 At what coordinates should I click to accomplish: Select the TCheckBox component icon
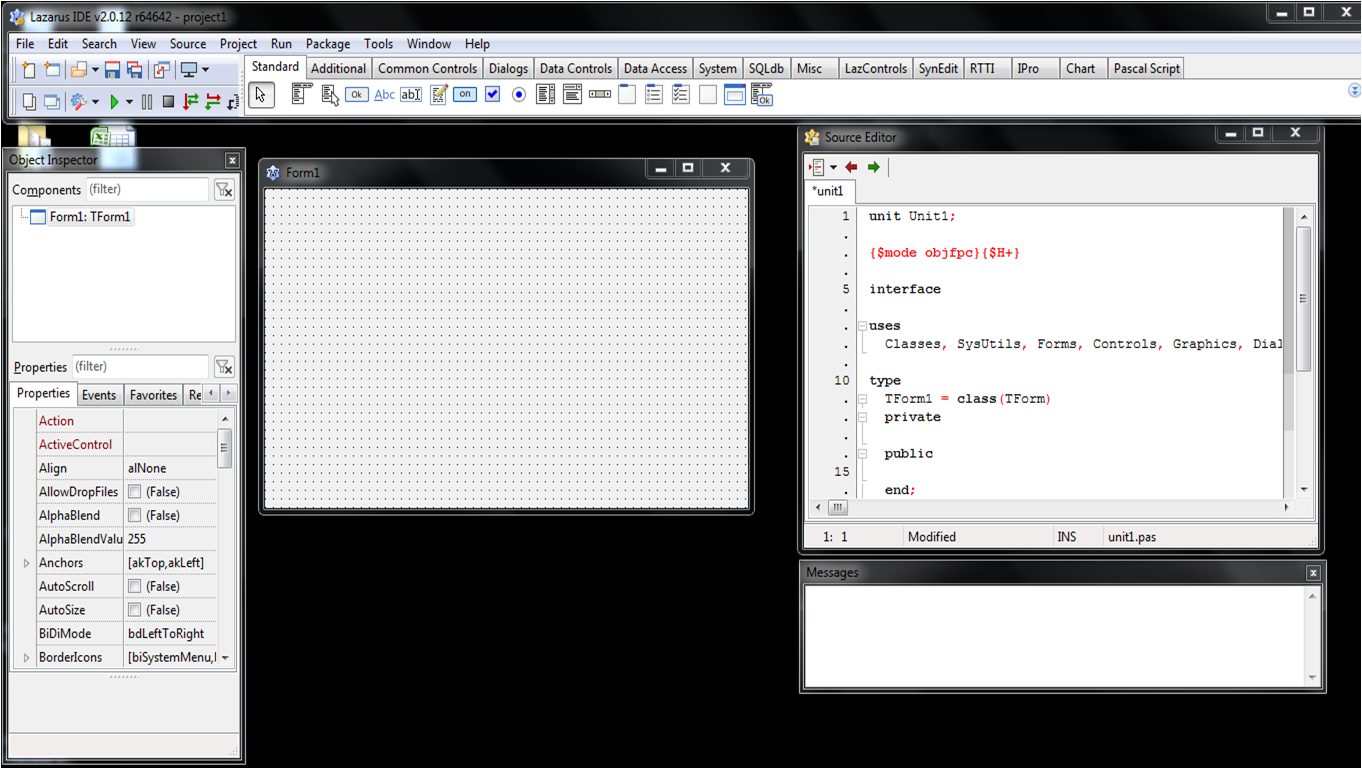492,95
